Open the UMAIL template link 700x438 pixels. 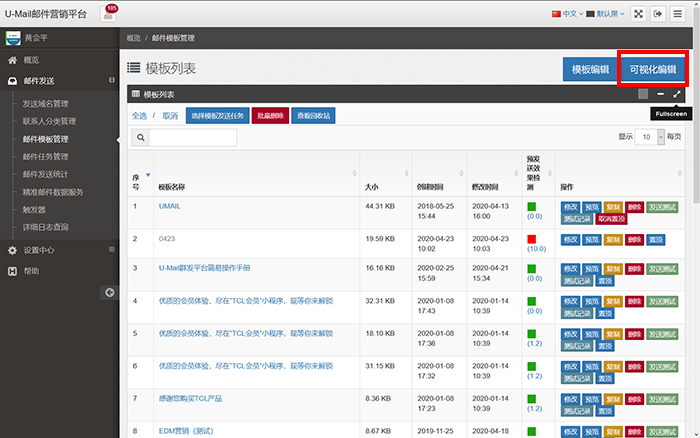click(169, 206)
